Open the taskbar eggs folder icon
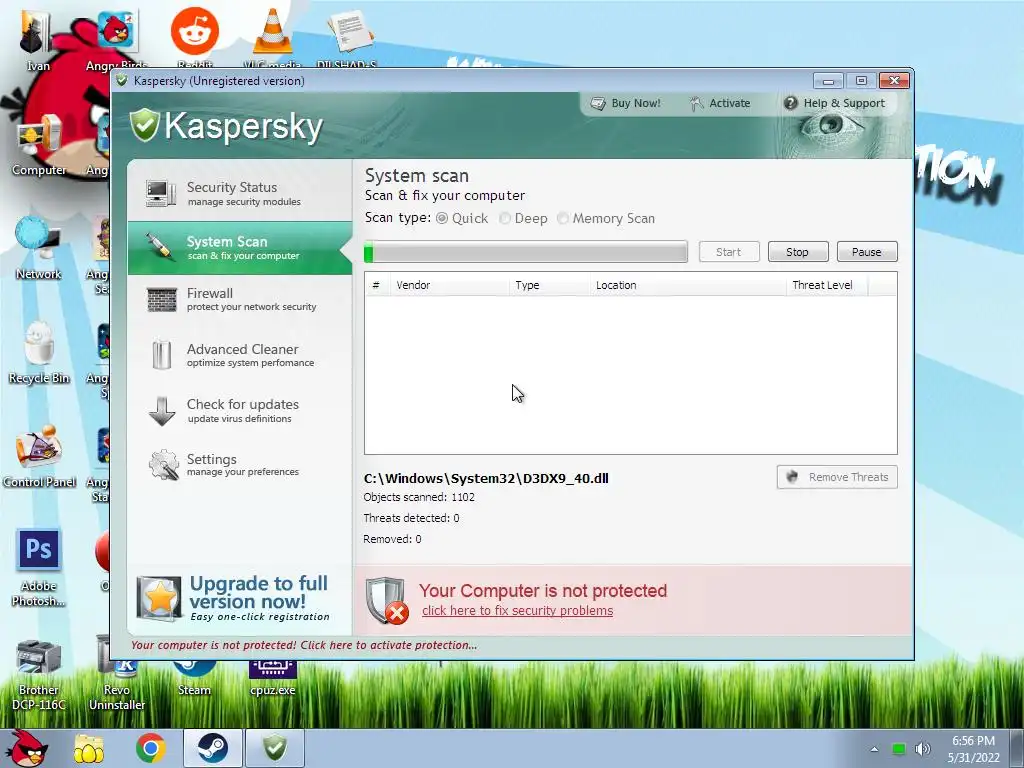 coord(89,748)
